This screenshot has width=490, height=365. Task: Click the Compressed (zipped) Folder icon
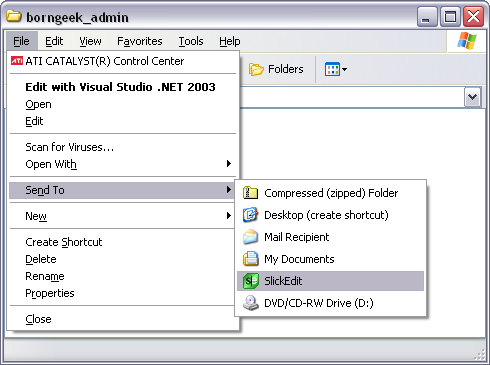click(x=250, y=193)
